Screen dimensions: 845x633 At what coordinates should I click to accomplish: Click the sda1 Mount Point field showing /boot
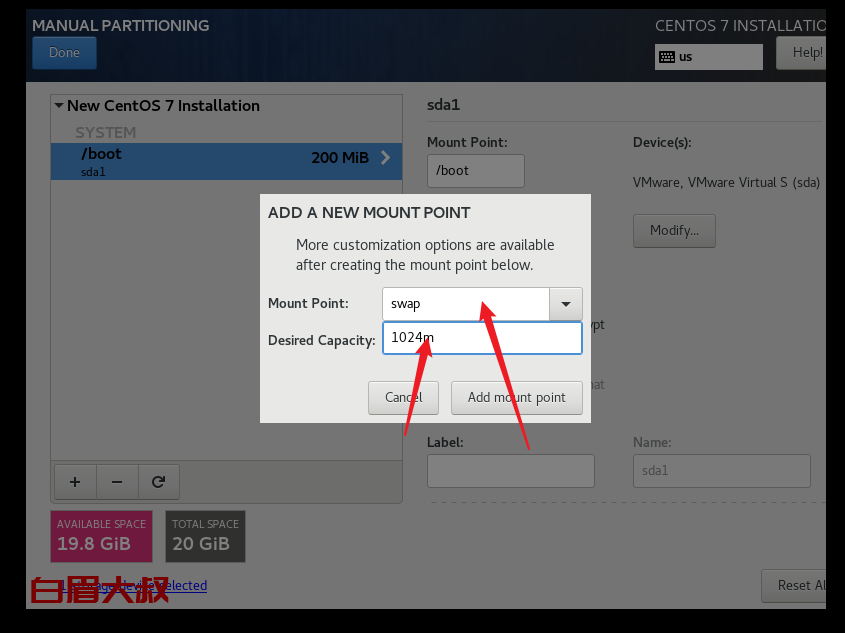pyautogui.click(x=476, y=171)
